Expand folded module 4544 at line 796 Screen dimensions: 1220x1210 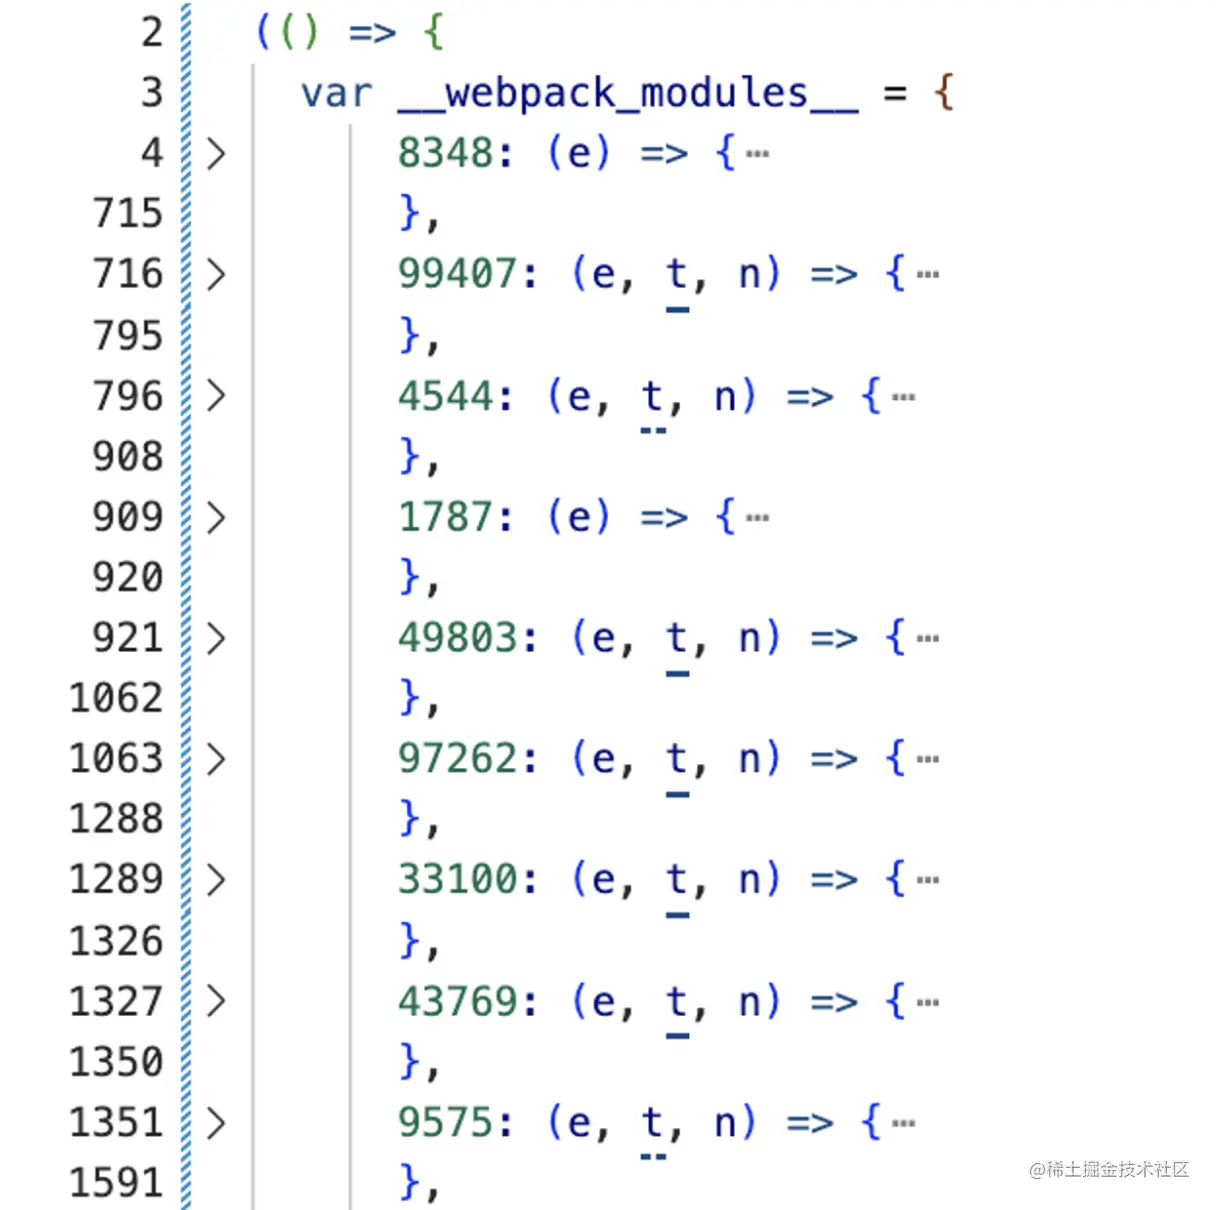coord(215,396)
